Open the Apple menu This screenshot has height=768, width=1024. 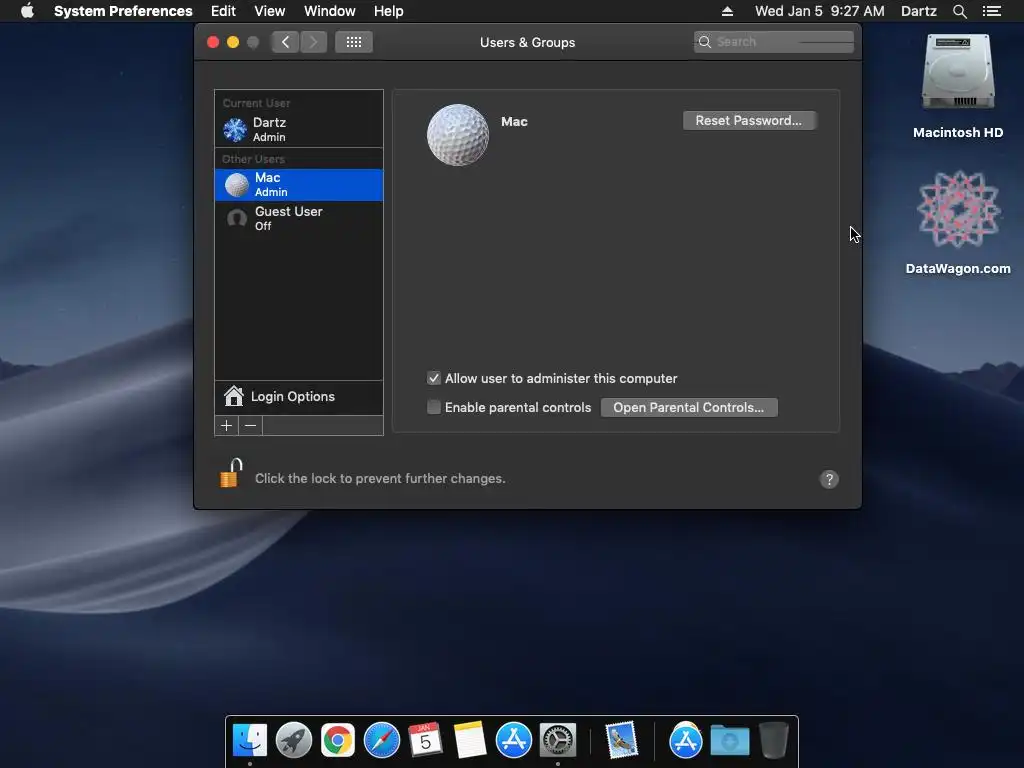27,11
